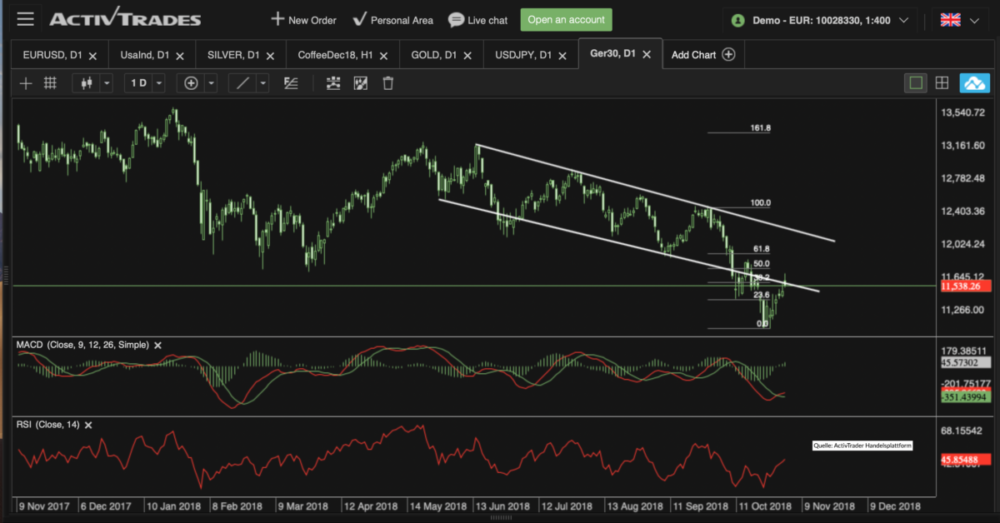This screenshot has height=523, width=1000.
Task: Close the USDJPY, D1 tab
Action: [x=562, y=56]
